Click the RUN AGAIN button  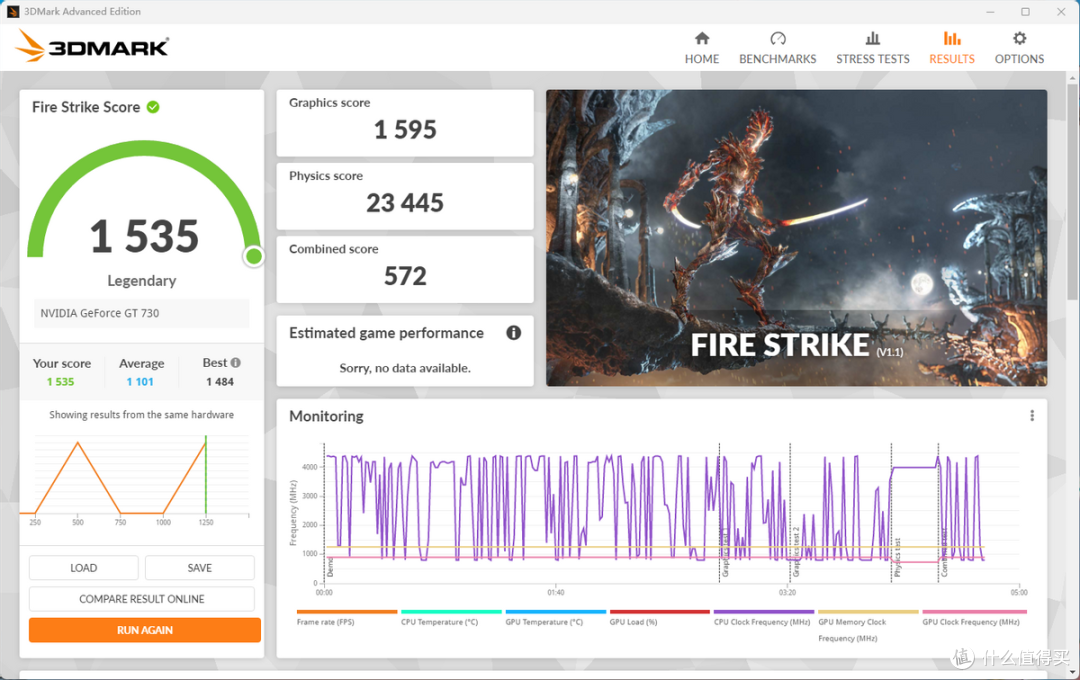(x=145, y=630)
